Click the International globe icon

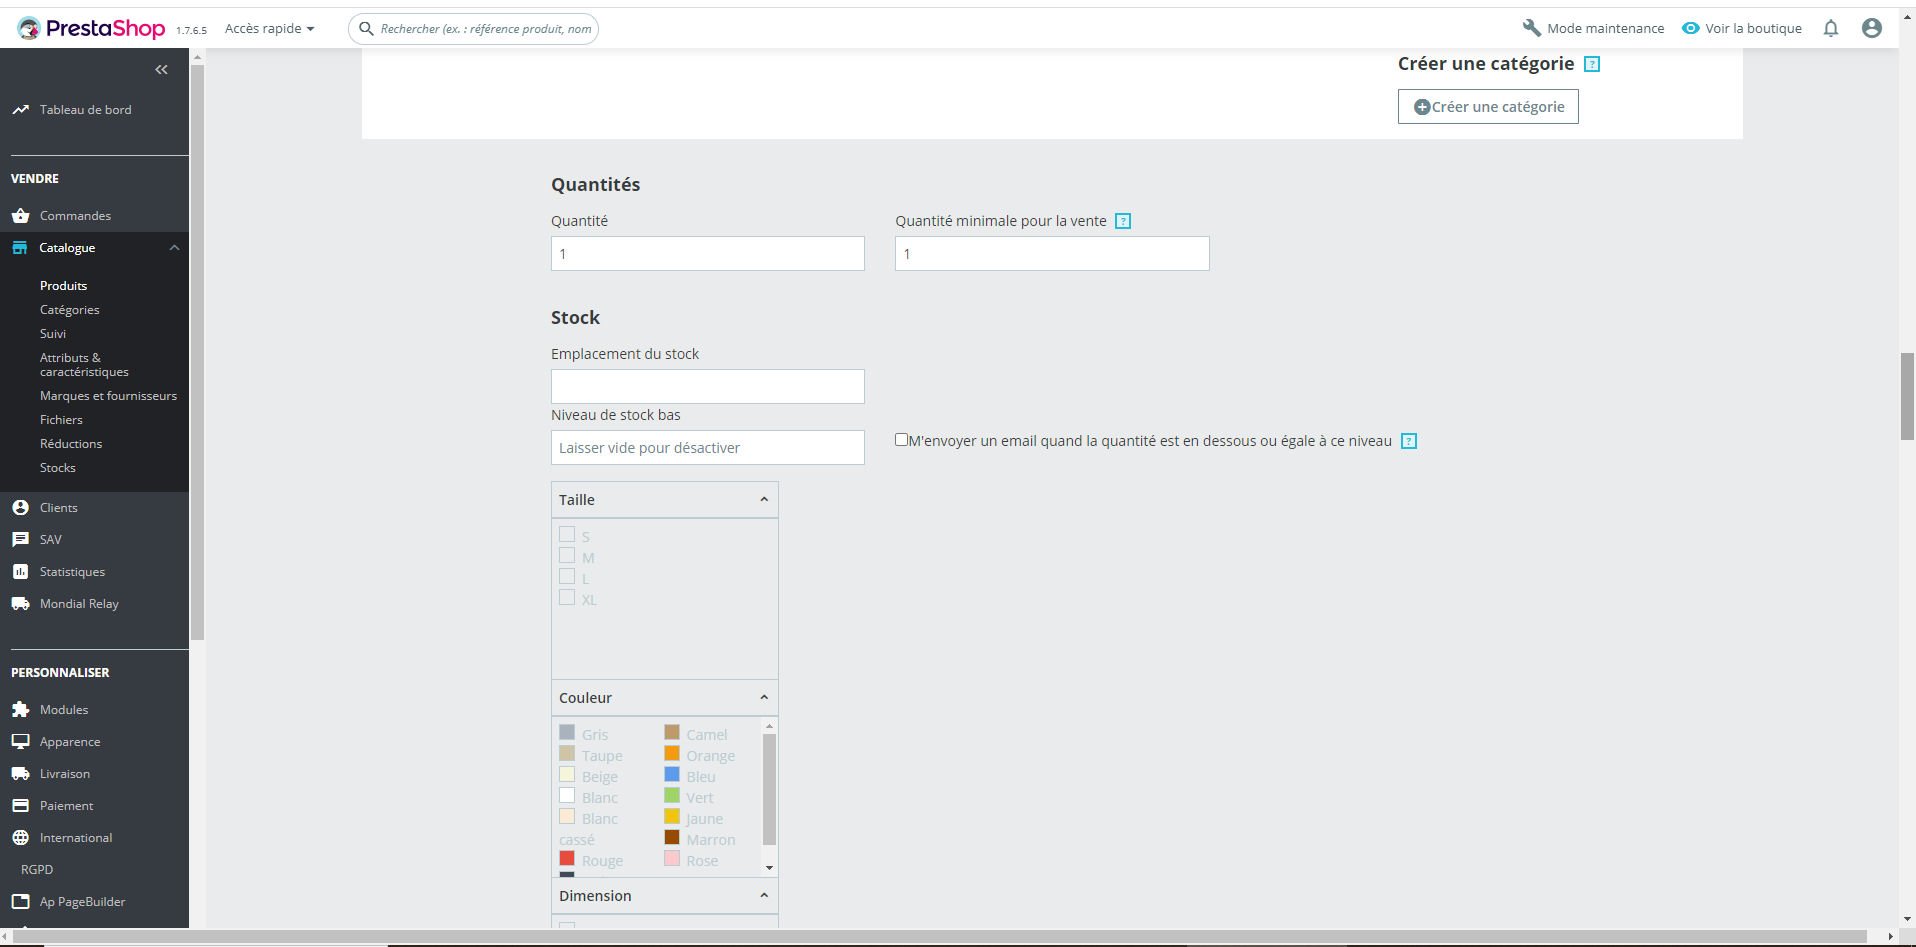tap(20, 838)
